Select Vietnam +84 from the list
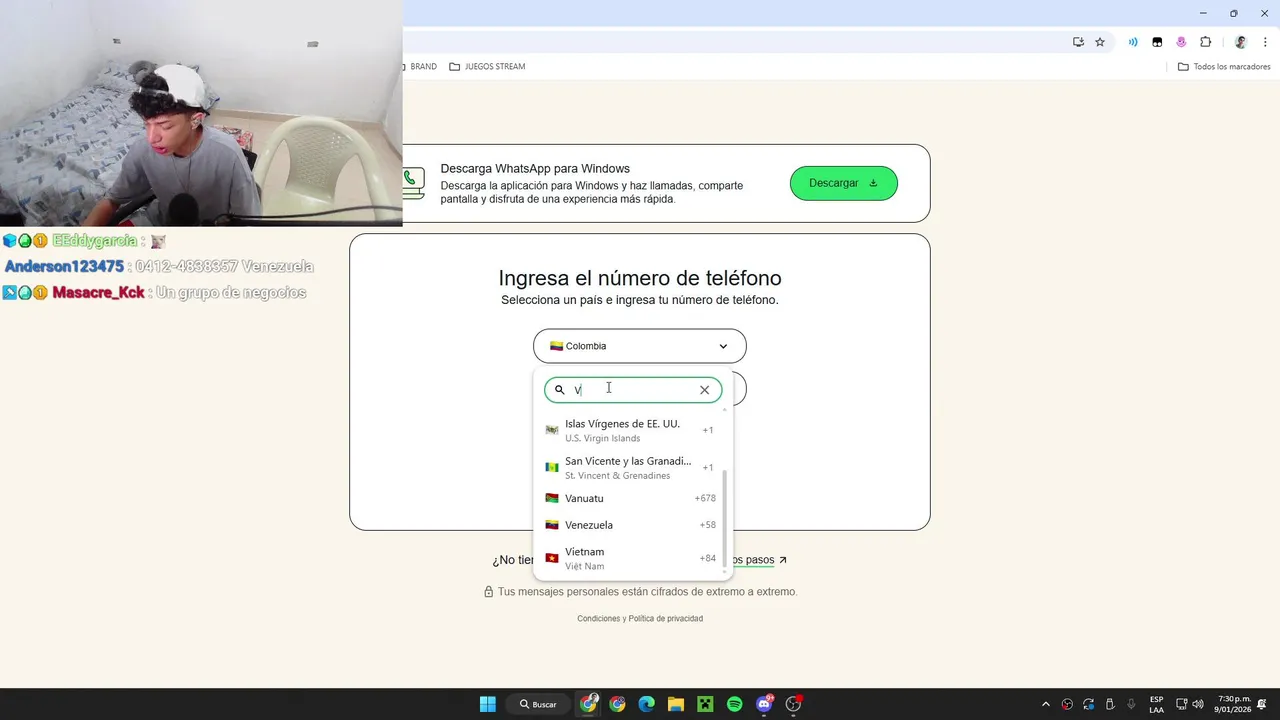Image resolution: width=1280 pixels, height=720 pixels. 632,558
